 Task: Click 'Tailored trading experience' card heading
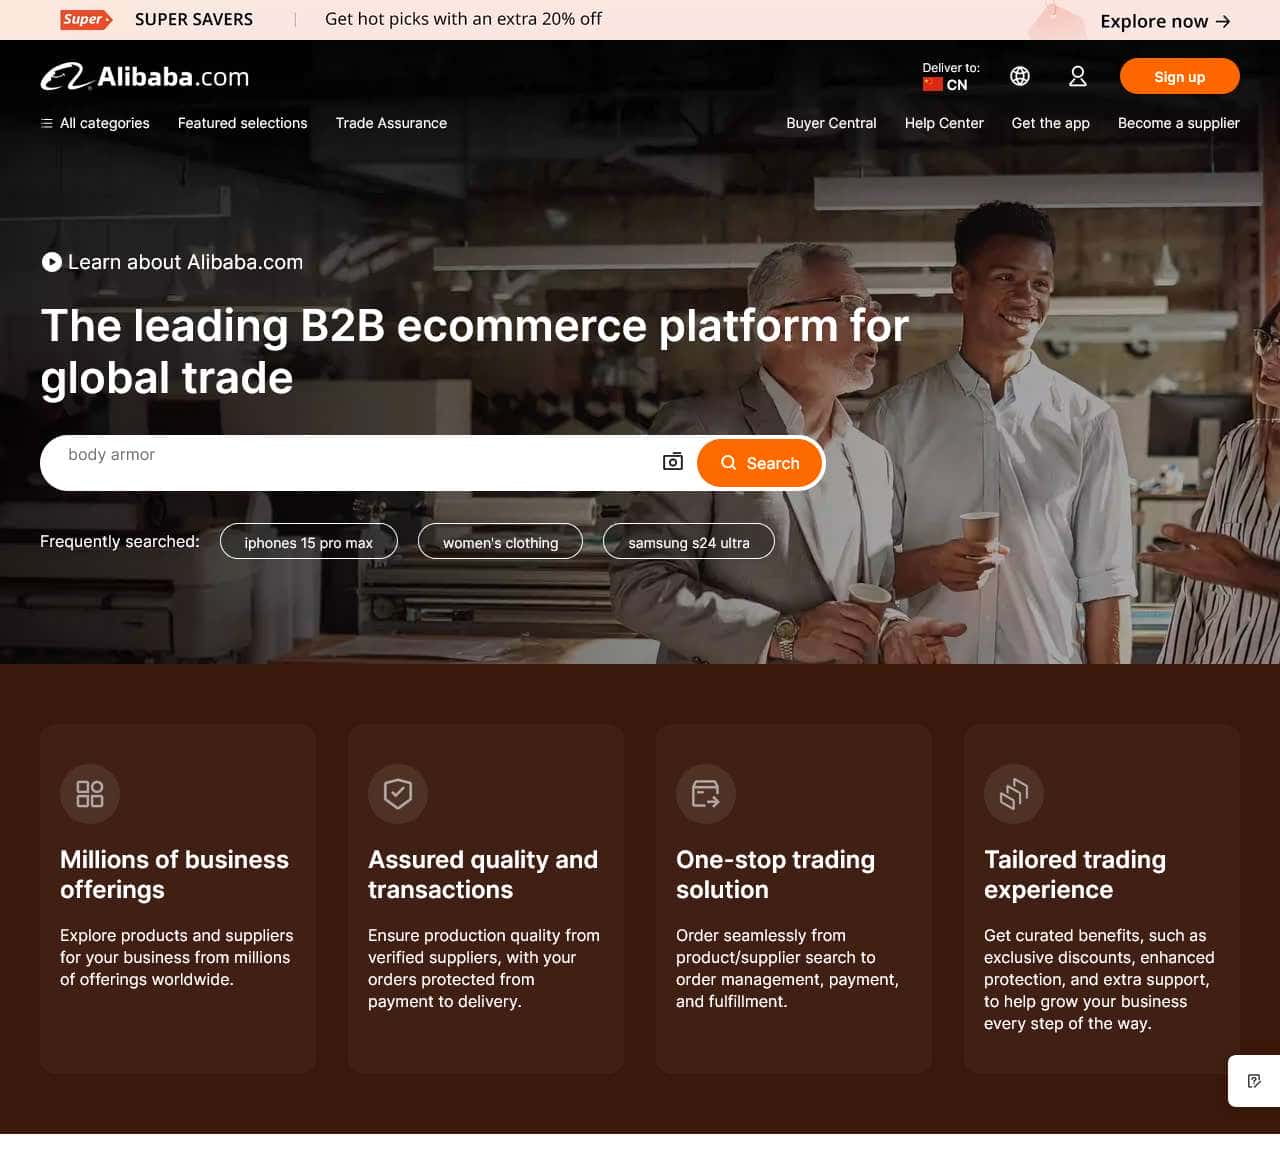tap(1075, 875)
